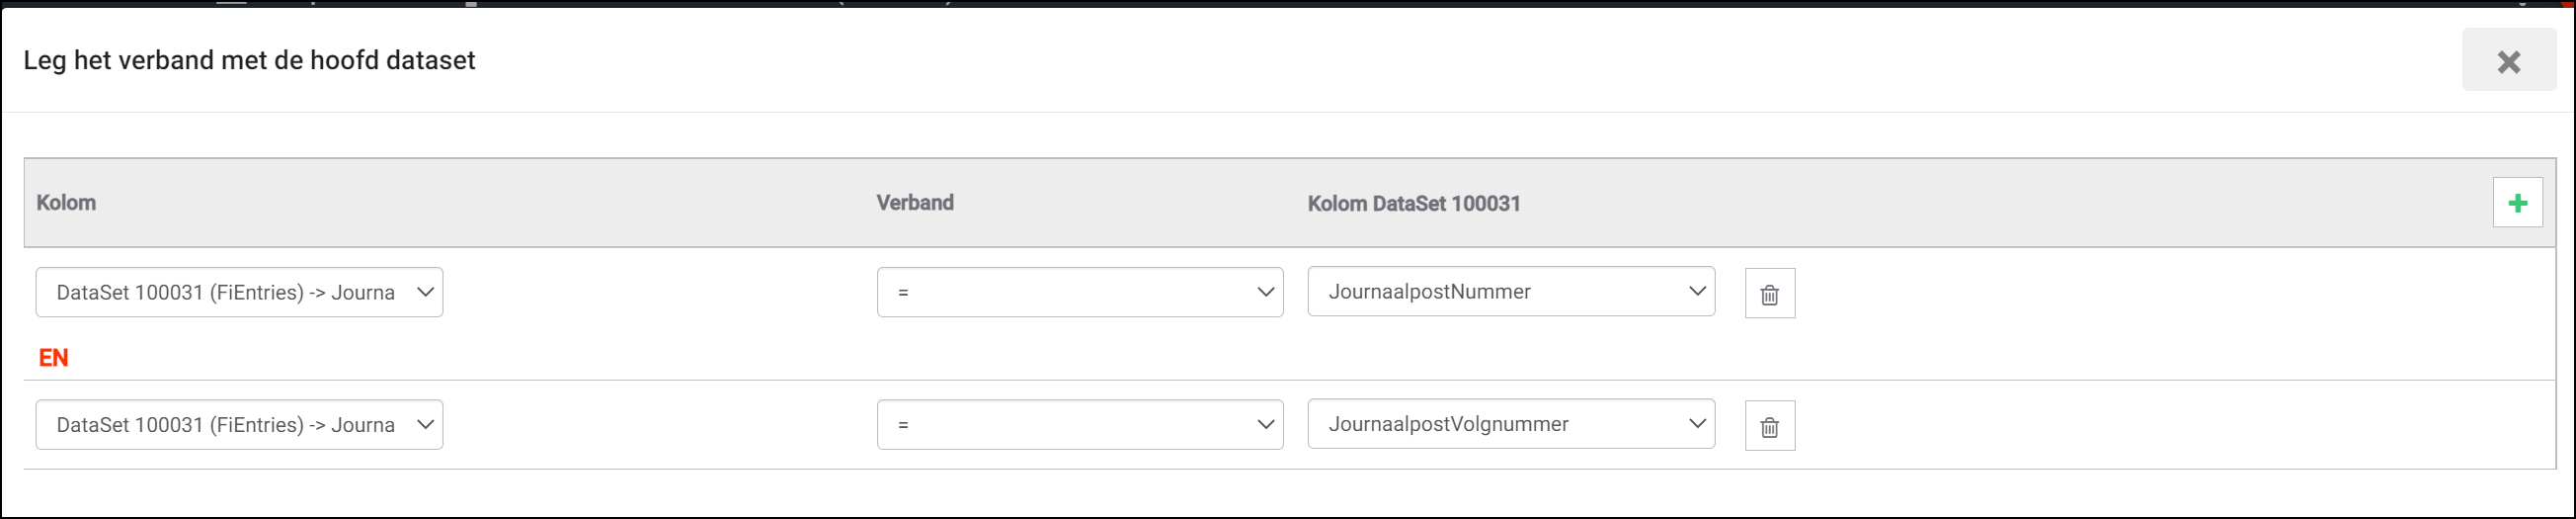Viewport: 2576px width, 519px height.
Task: Click the Verband column header
Action: (x=915, y=203)
